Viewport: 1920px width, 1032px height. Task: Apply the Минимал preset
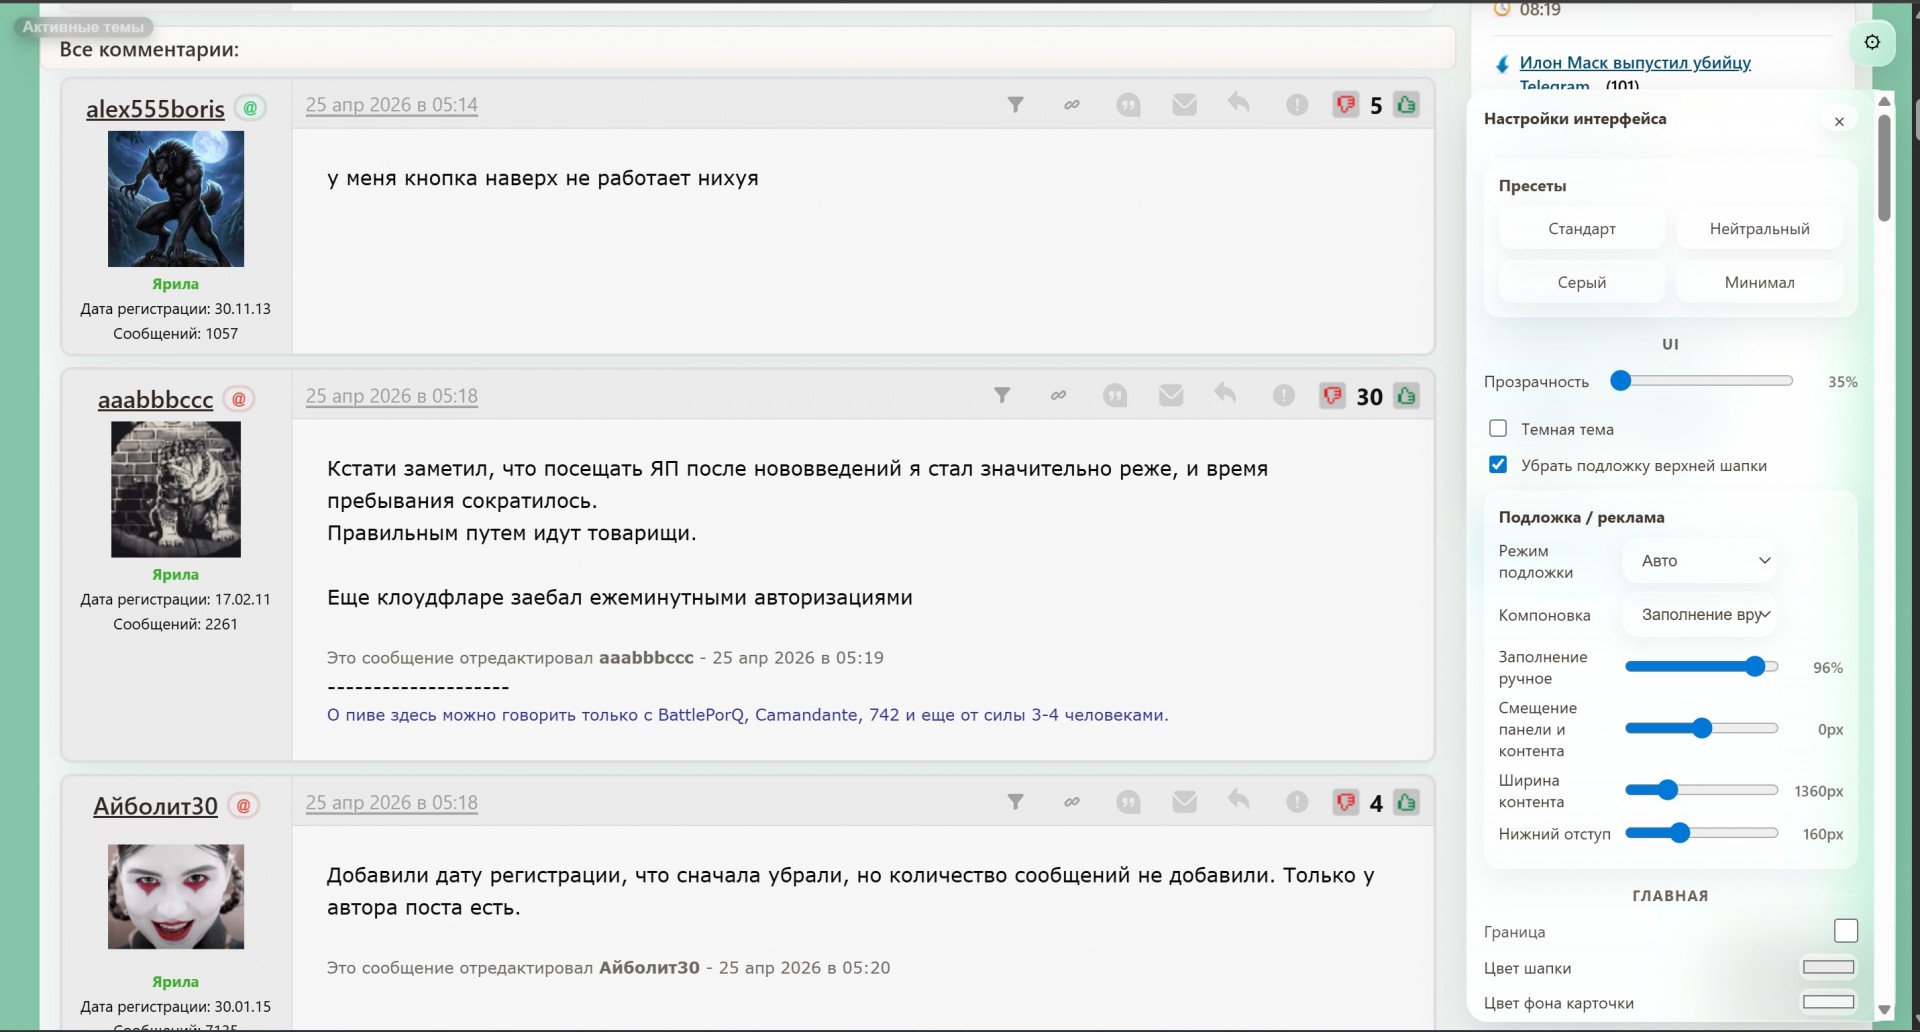coord(1759,283)
